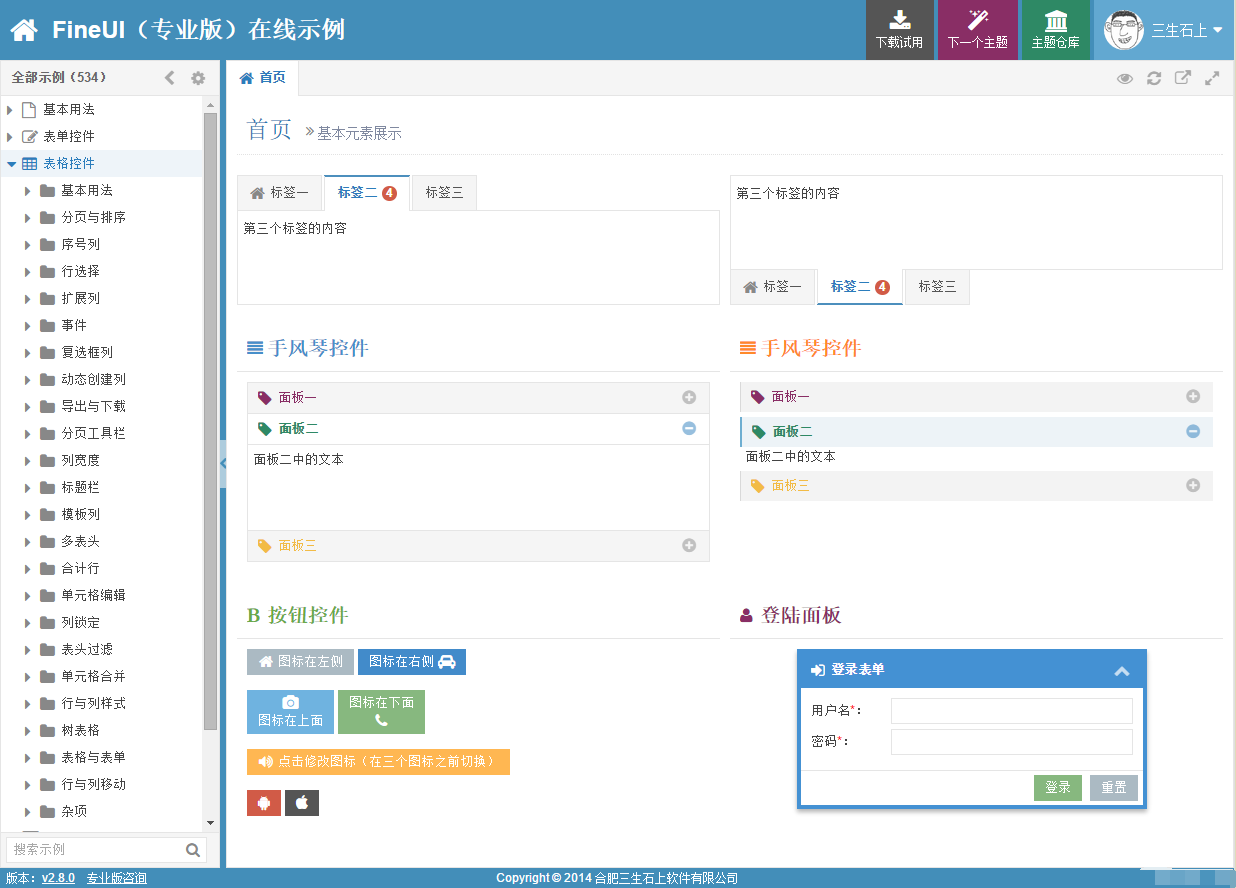Click the home logo icon beside FineUI title
The width and height of the screenshot is (1236, 888).
pyautogui.click(x=24, y=30)
